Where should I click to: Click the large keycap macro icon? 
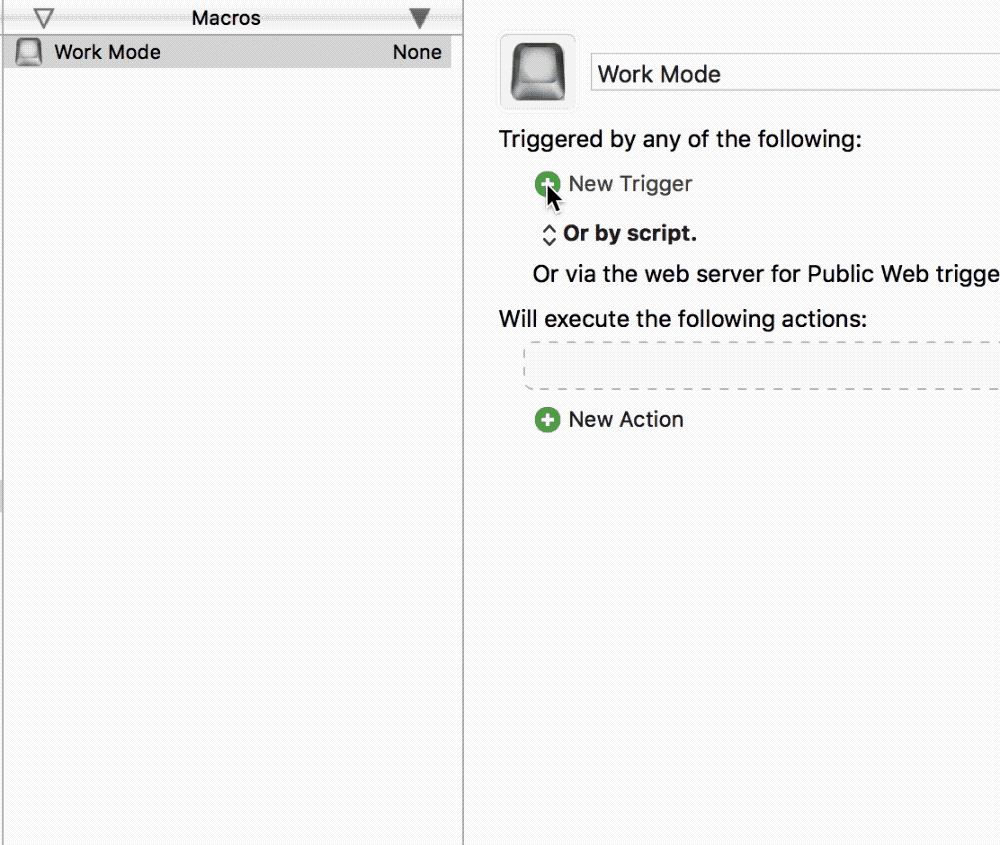[x=538, y=72]
